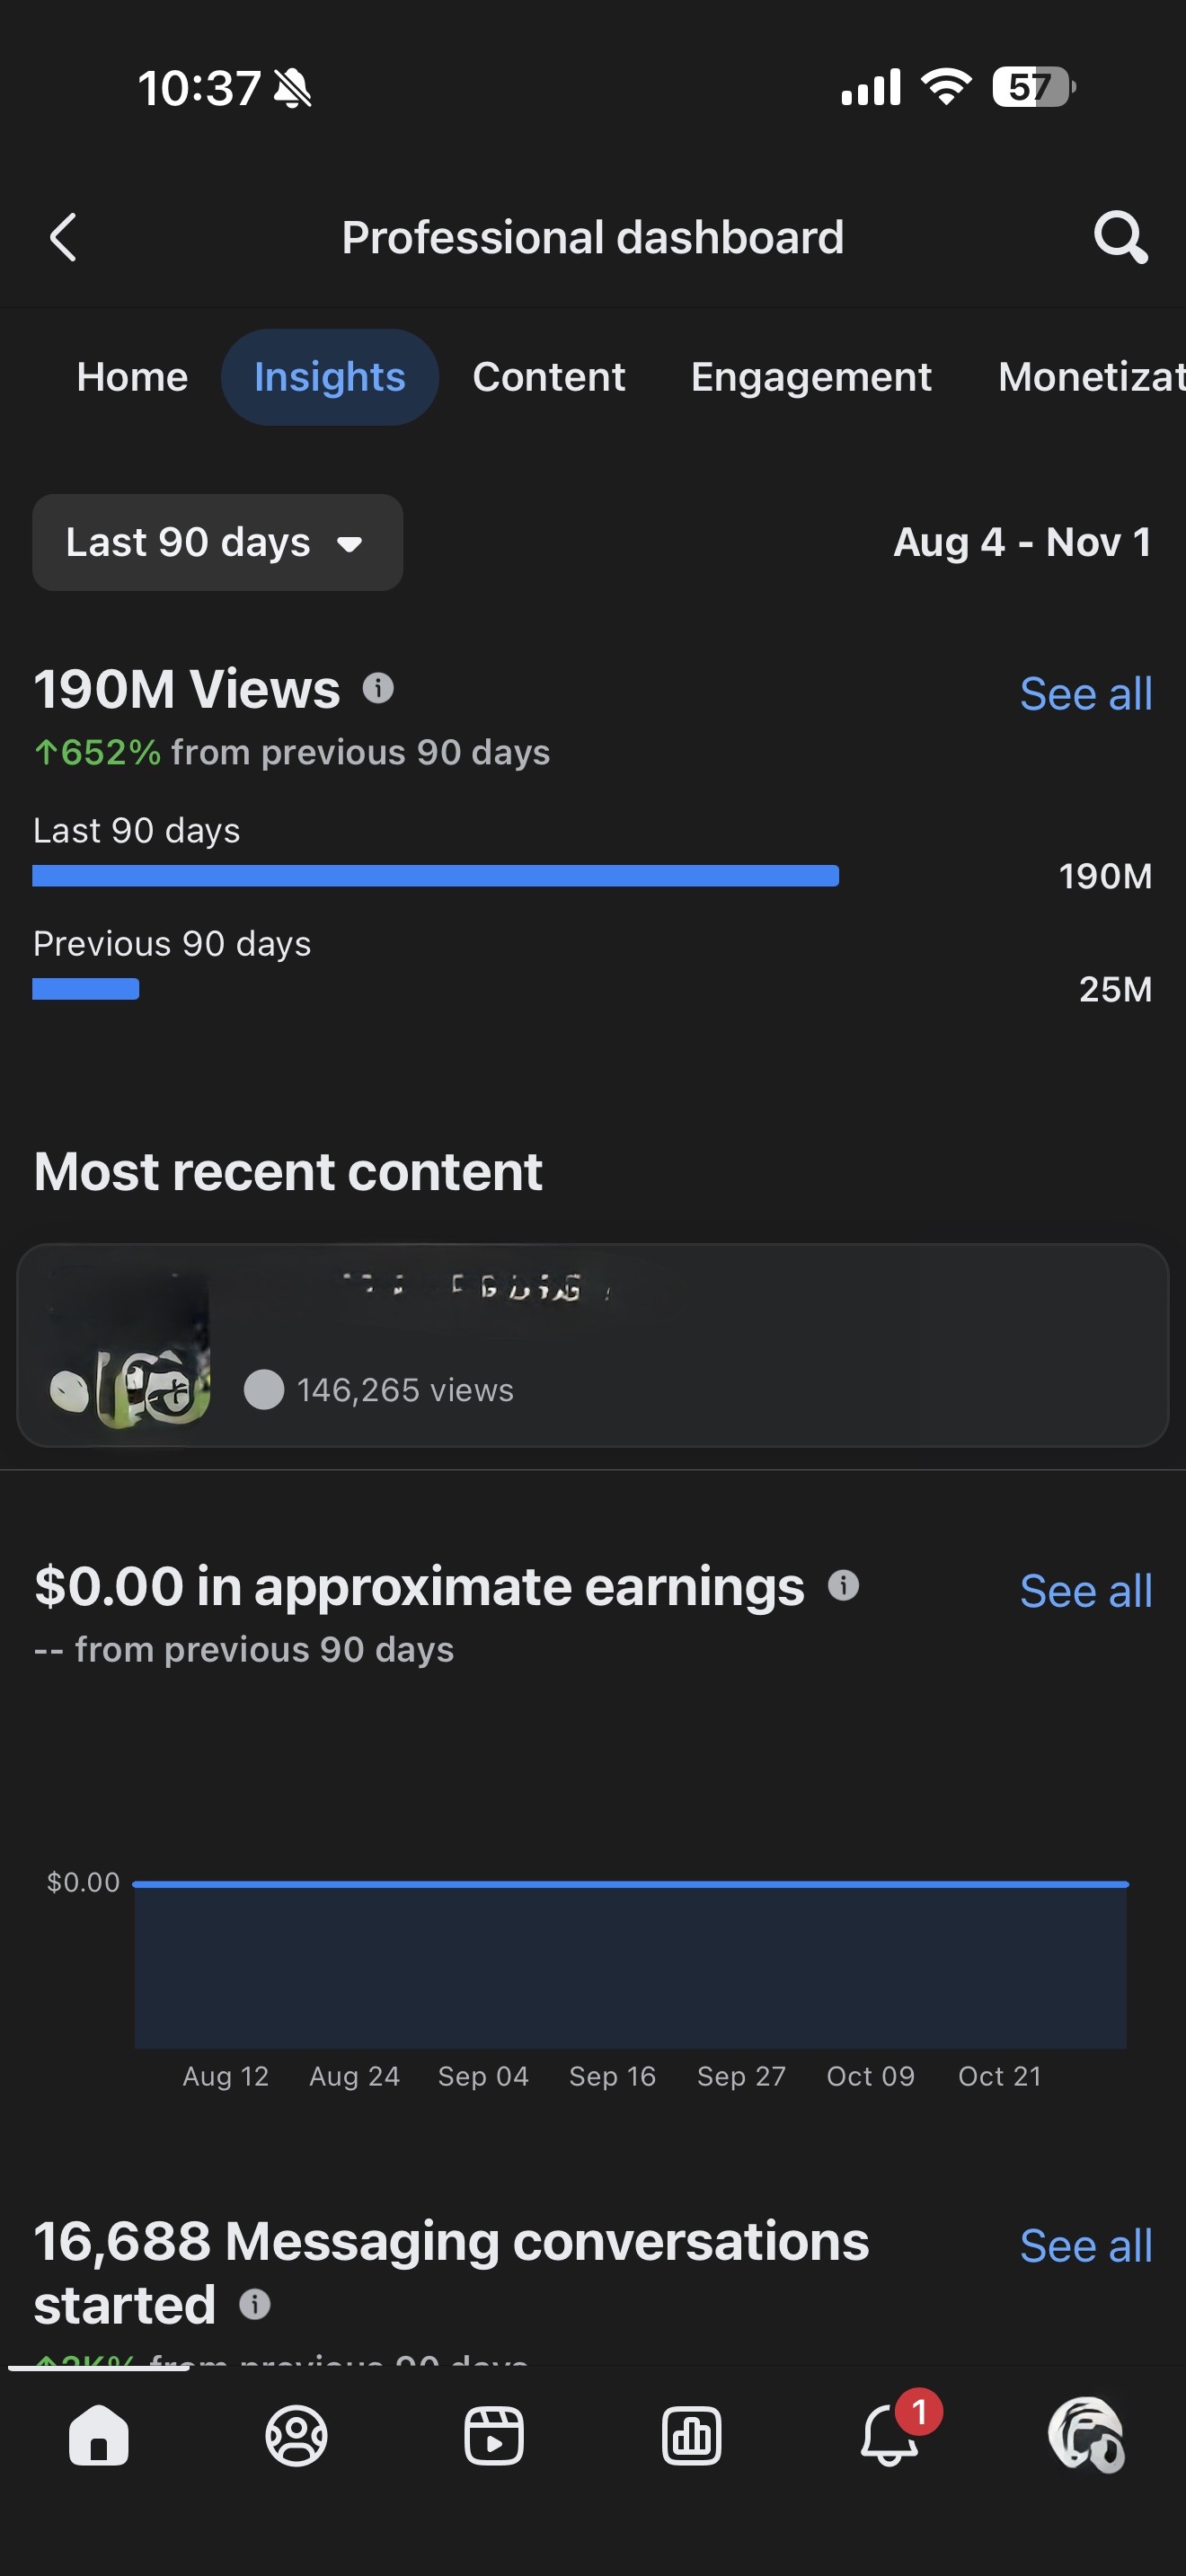Open the Friends icon in bottom bar
The height and width of the screenshot is (2576, 1186).
click(296, 2436)
